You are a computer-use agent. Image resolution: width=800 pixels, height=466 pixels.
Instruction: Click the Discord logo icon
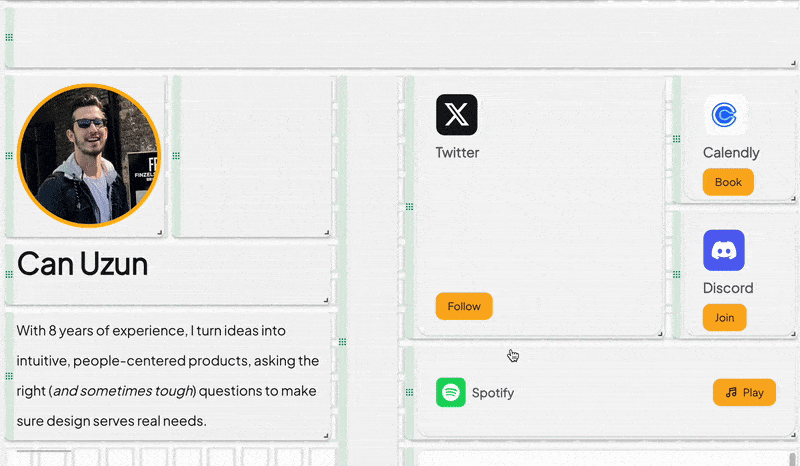point(724,250)
